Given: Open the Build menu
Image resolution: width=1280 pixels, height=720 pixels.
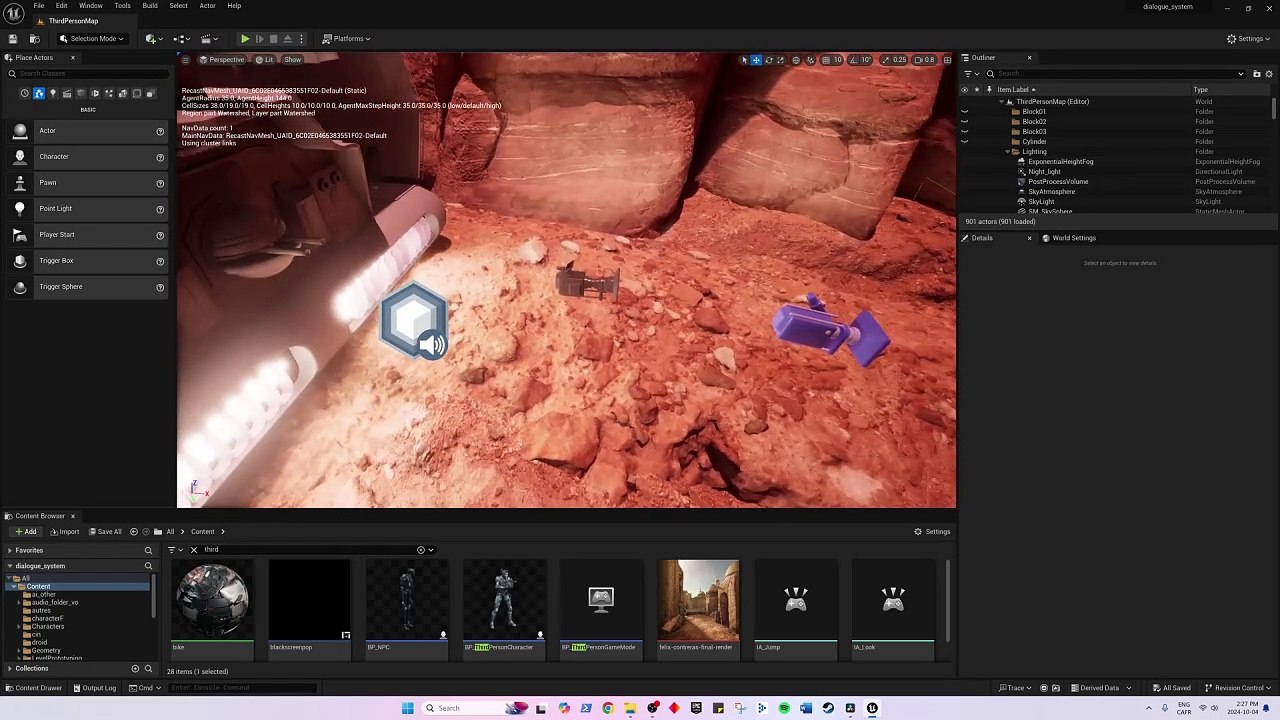Looking at the screenshot, I should coord(150,6).
